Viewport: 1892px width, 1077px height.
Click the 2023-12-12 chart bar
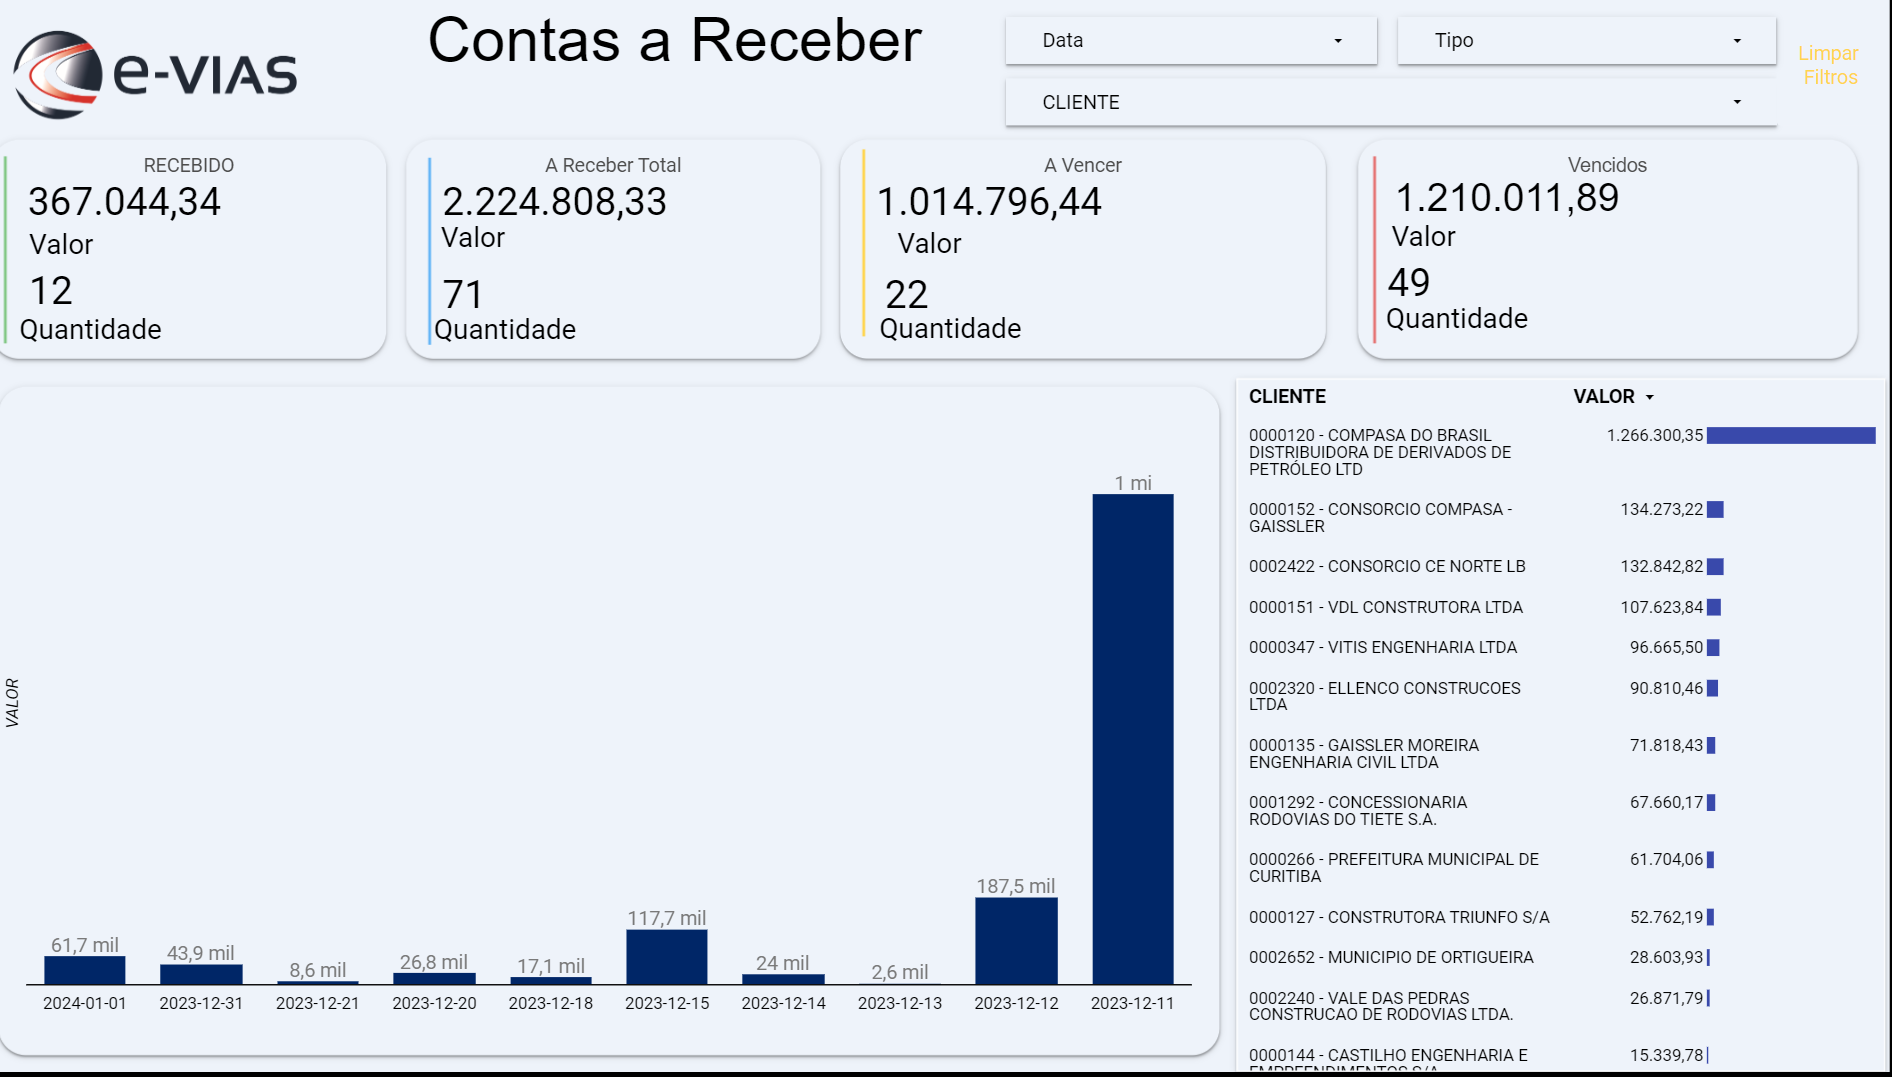[x=1016, y=941]
